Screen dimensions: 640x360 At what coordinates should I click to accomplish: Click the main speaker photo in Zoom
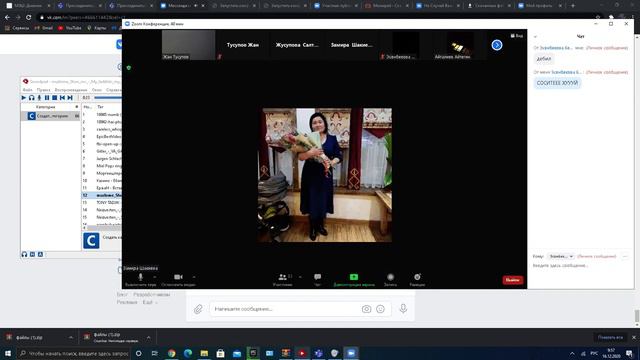[325, 175]
